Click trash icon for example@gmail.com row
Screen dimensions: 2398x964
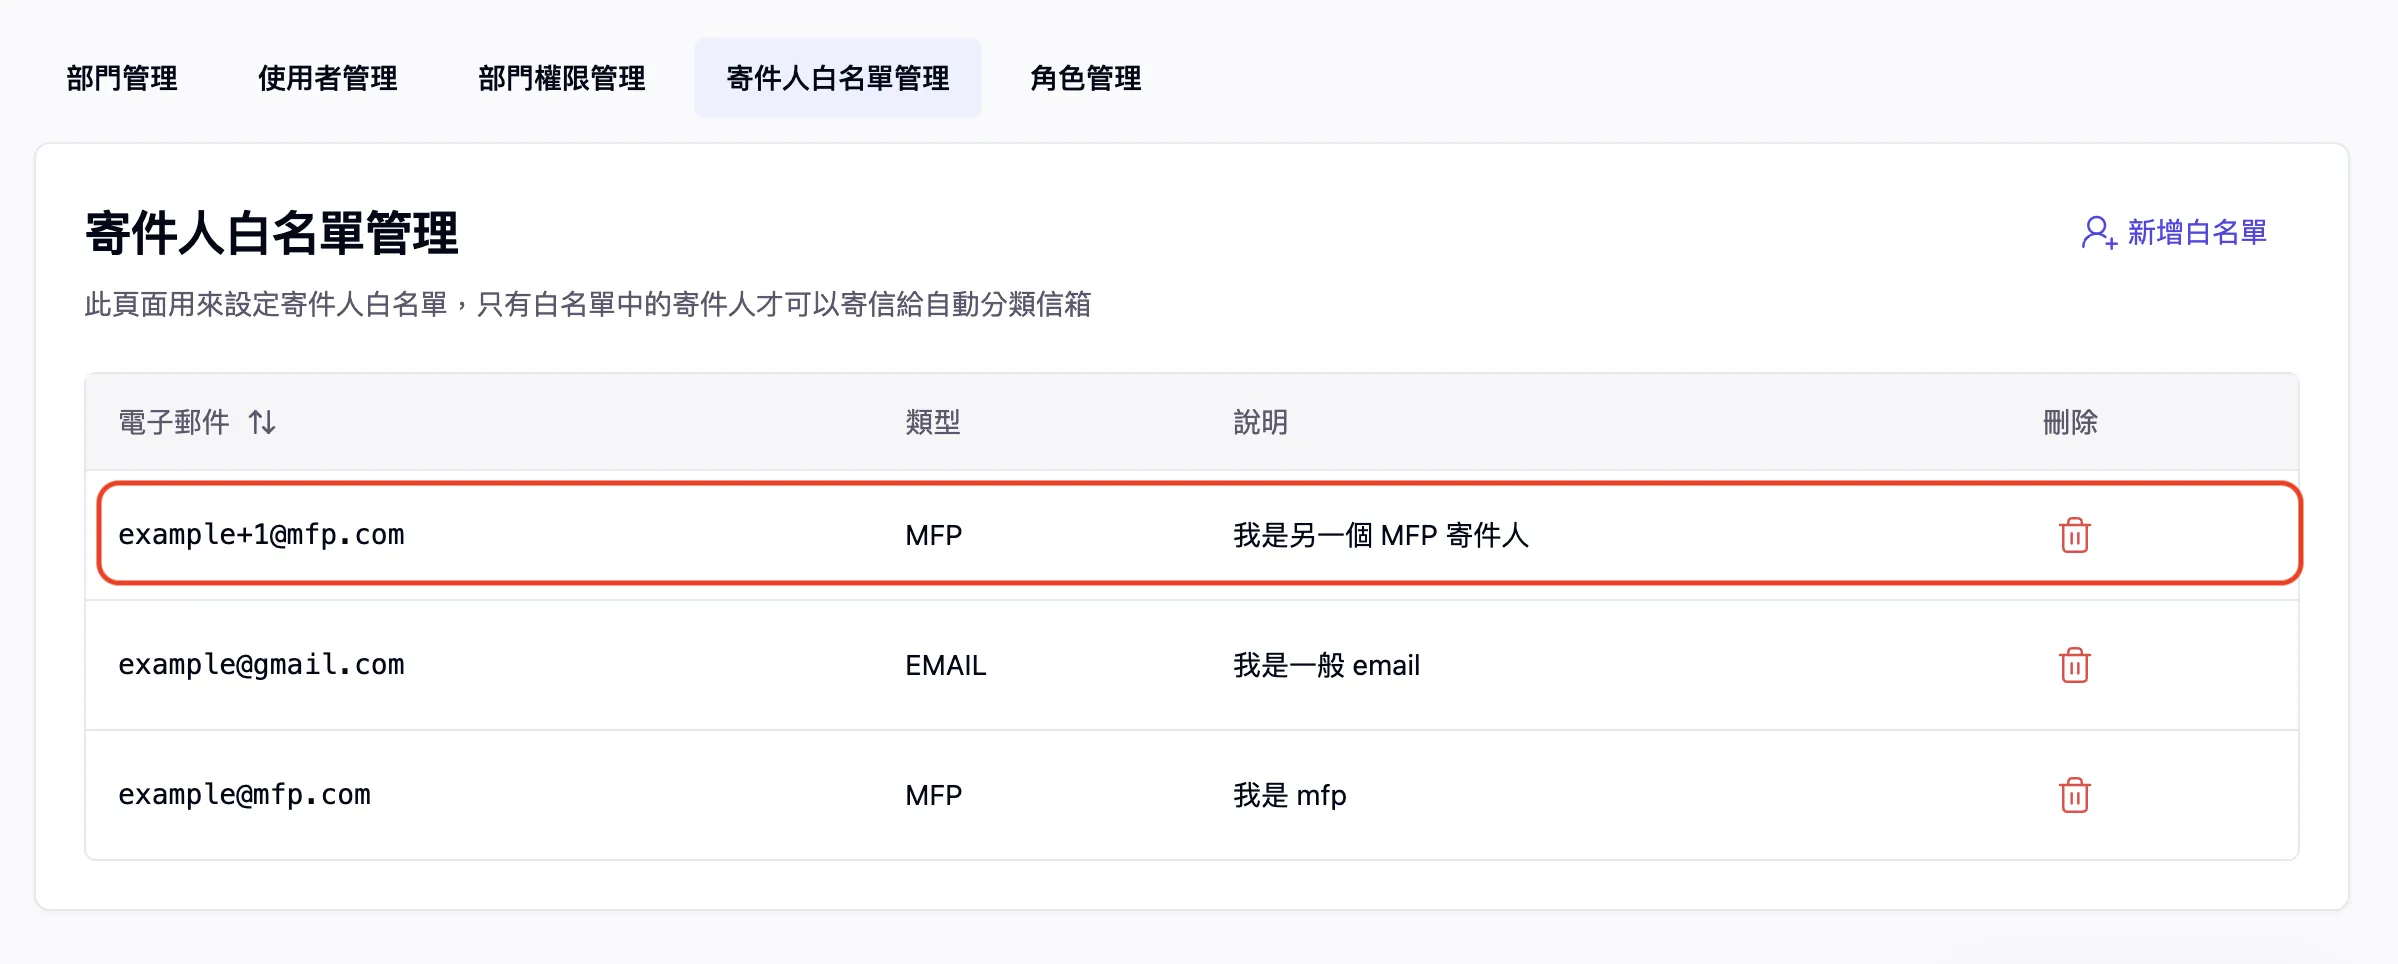click(x=2074, y=665)
